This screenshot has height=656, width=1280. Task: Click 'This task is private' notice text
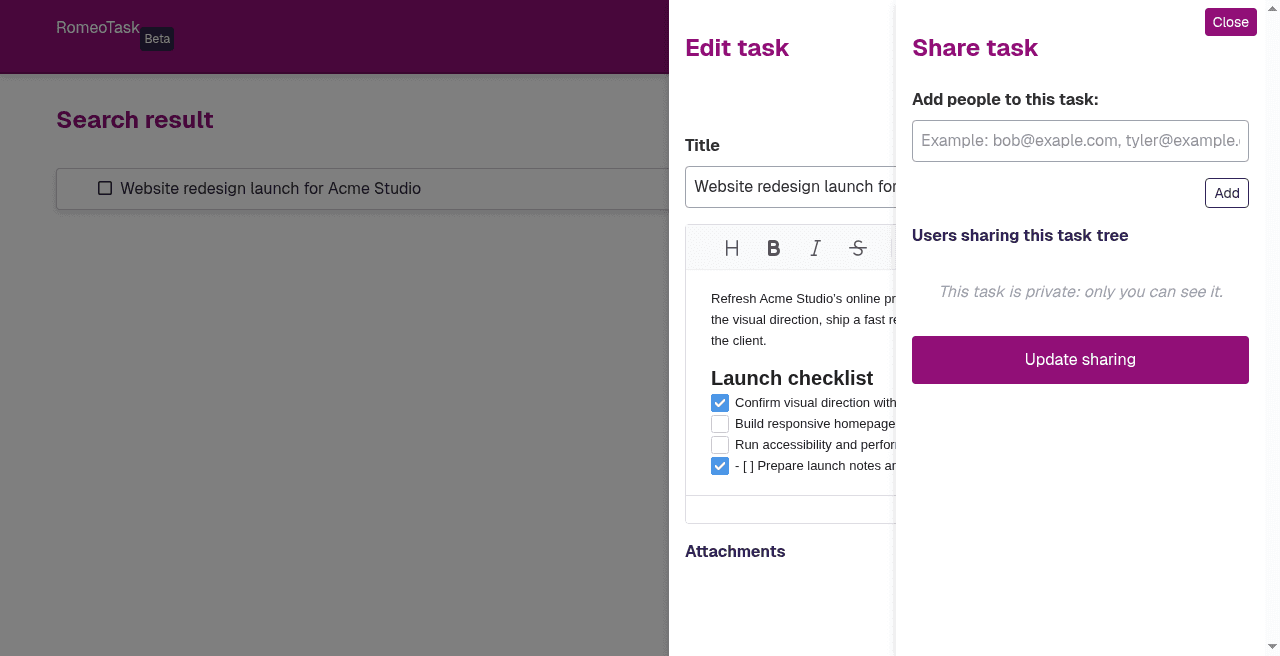pyautogui.click(x=1080, y=292)
